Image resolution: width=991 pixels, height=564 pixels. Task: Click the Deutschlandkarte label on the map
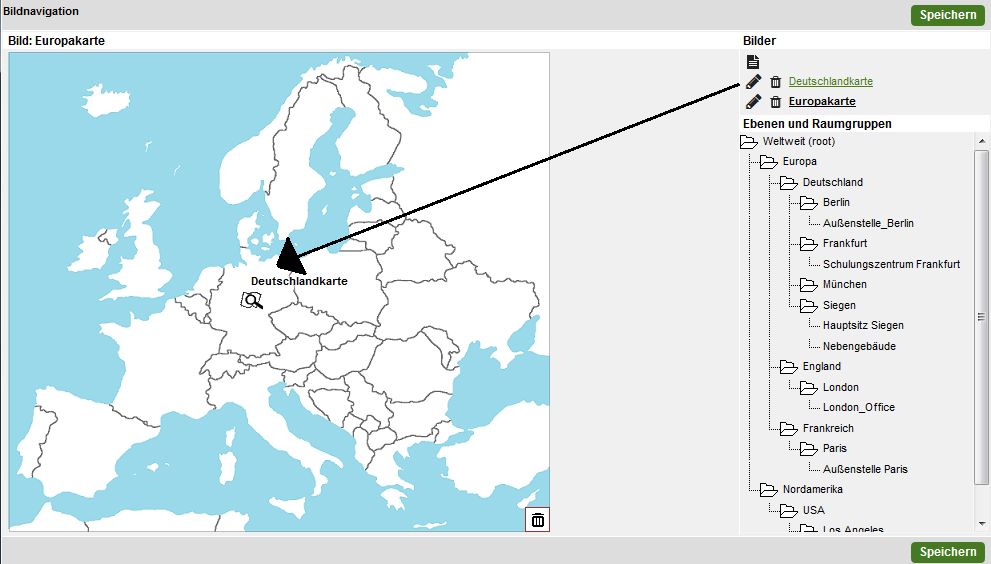299,281
